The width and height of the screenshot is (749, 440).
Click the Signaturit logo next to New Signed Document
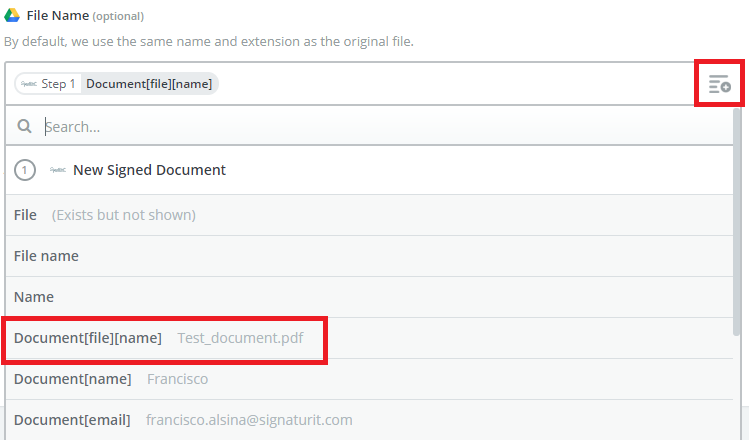(58, 170)
